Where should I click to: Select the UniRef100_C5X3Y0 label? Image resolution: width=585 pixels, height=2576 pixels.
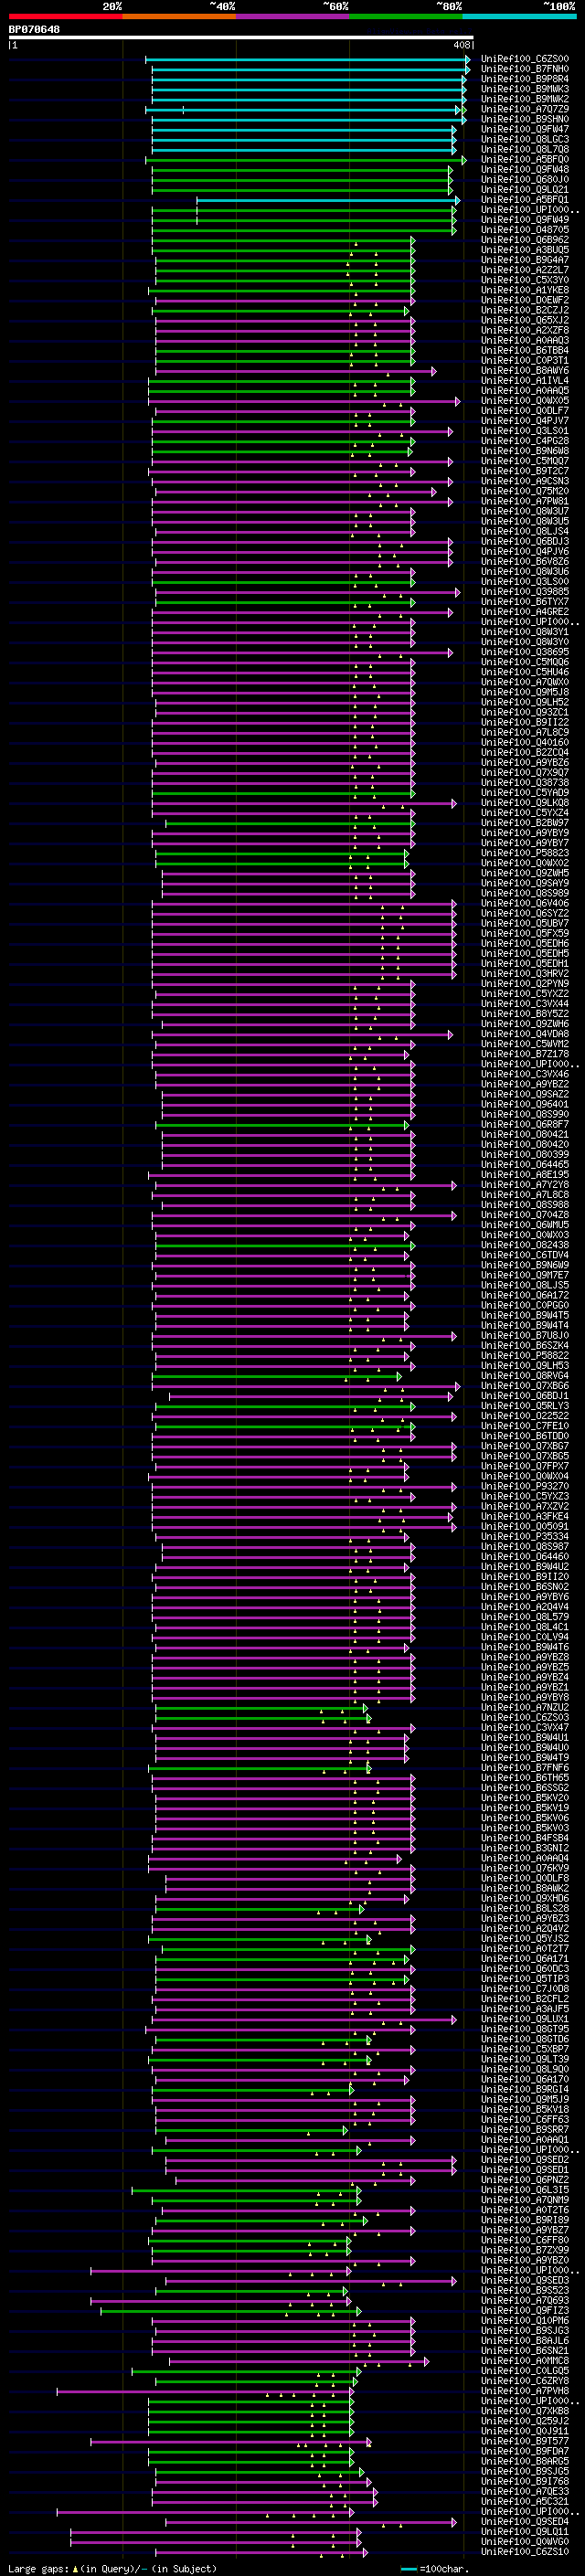point(525,280)
